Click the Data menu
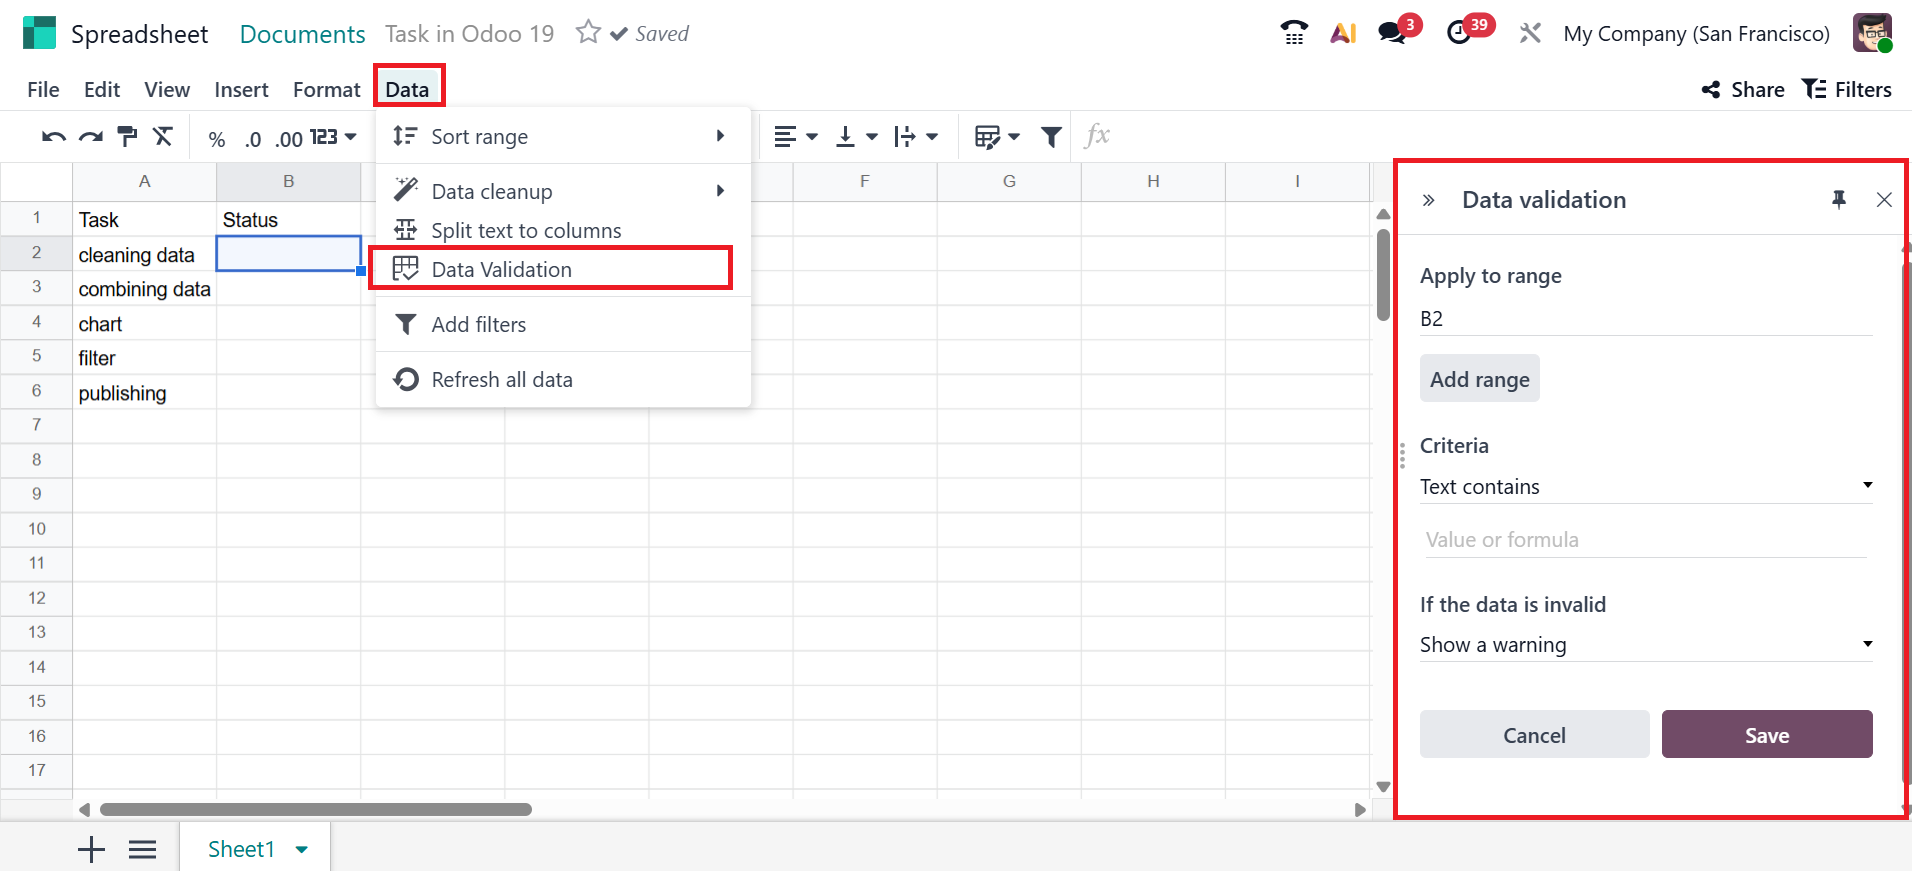Screen dimensions: 1912x871 [x=407, y=90]
